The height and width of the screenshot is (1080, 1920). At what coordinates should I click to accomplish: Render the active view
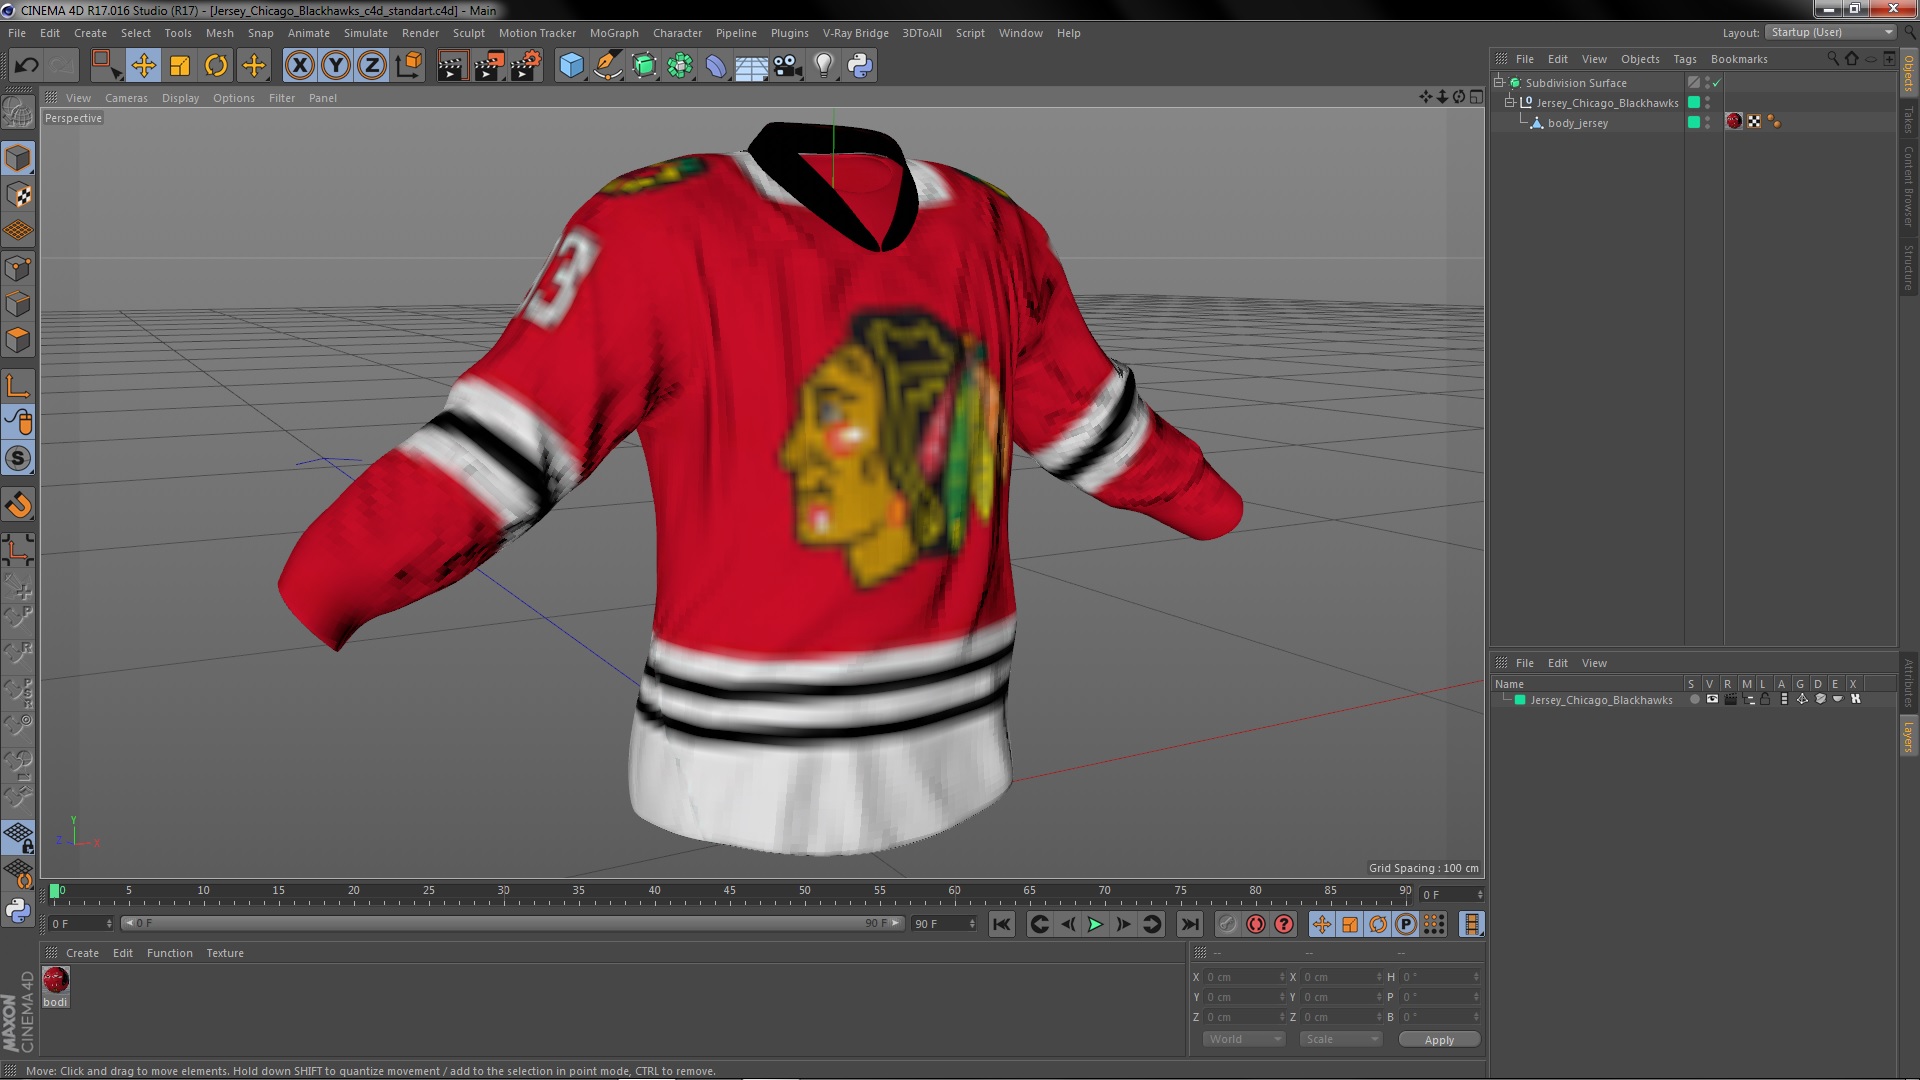coord(452,66)
